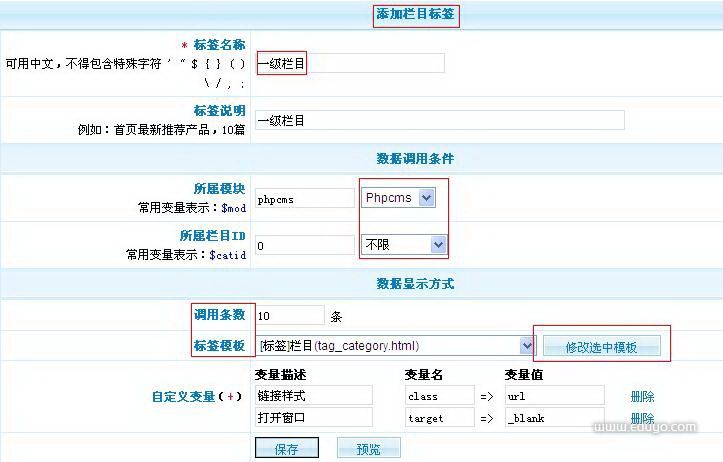723x462 pixels.
Task: Delete the 链接样式 variable row
Action: [642, 397]
